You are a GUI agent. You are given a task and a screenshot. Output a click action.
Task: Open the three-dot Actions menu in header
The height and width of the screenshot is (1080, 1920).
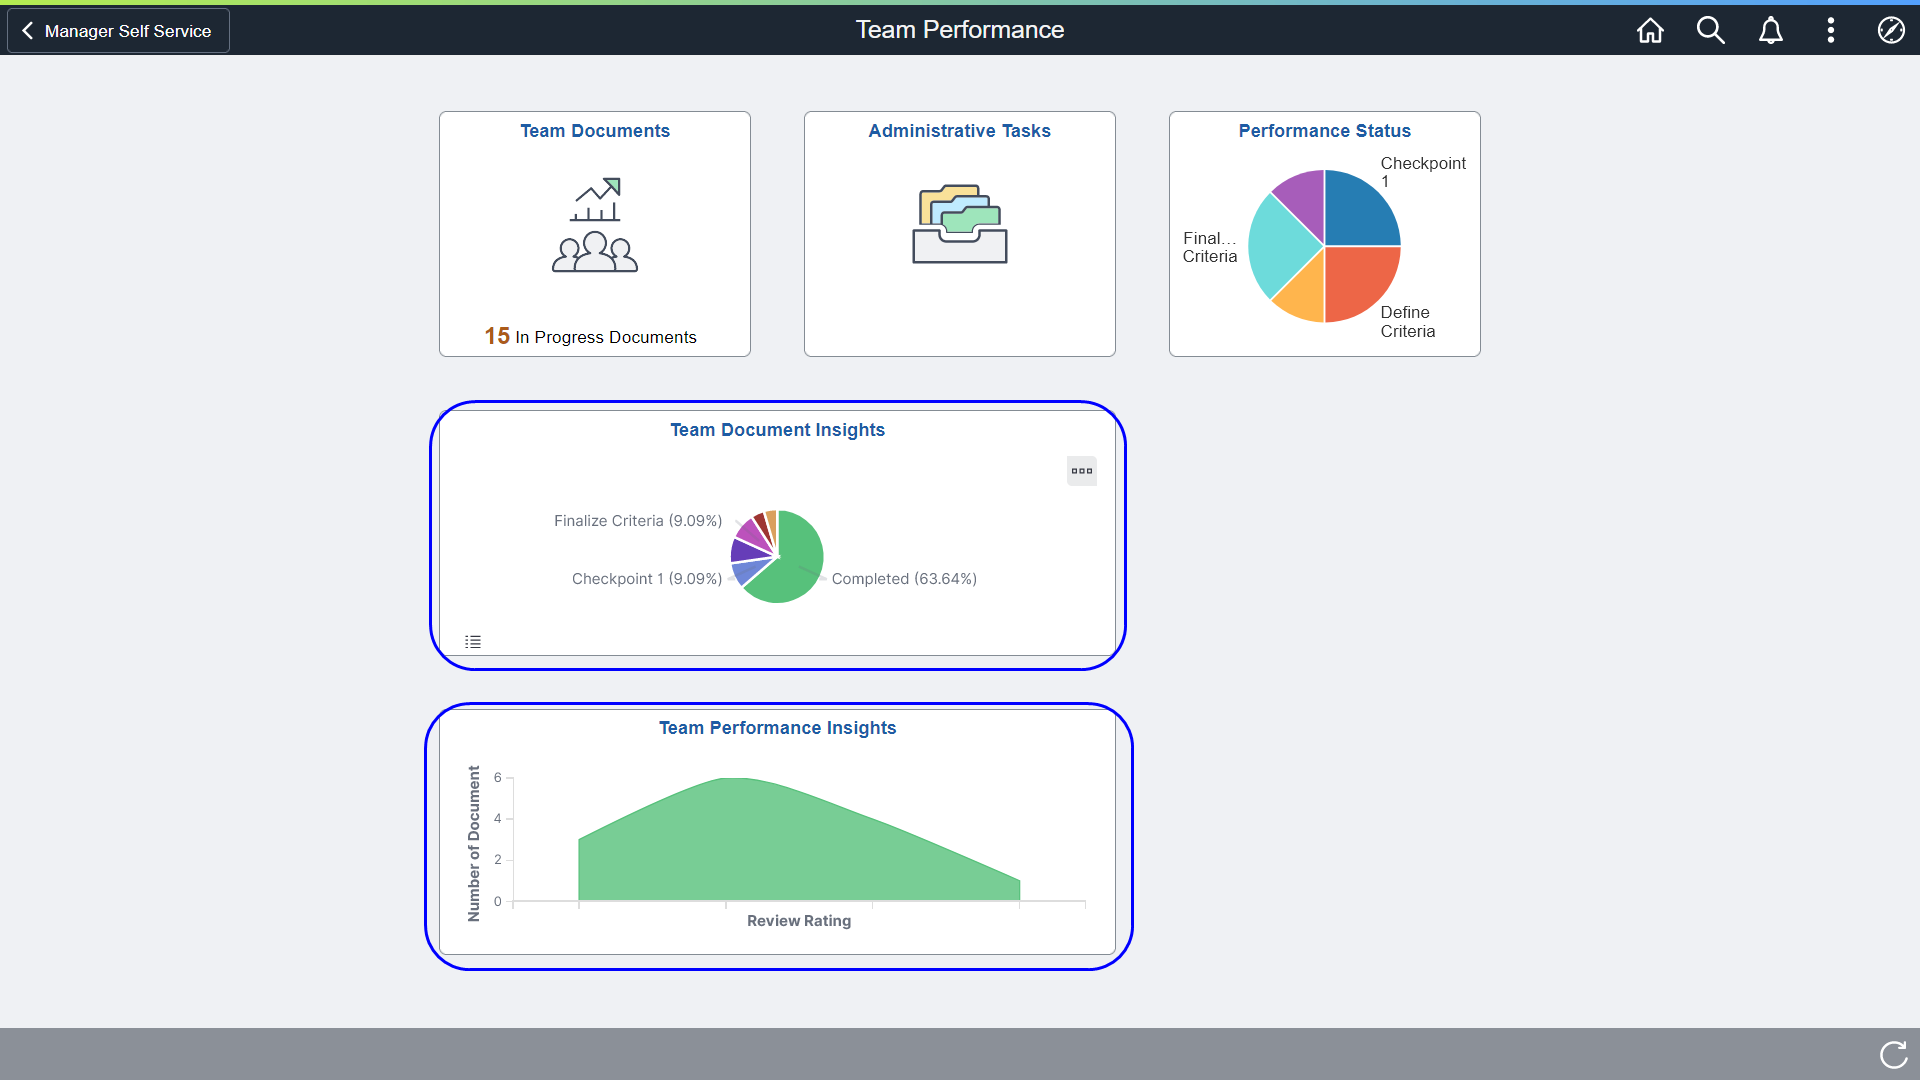point(1830,30)
